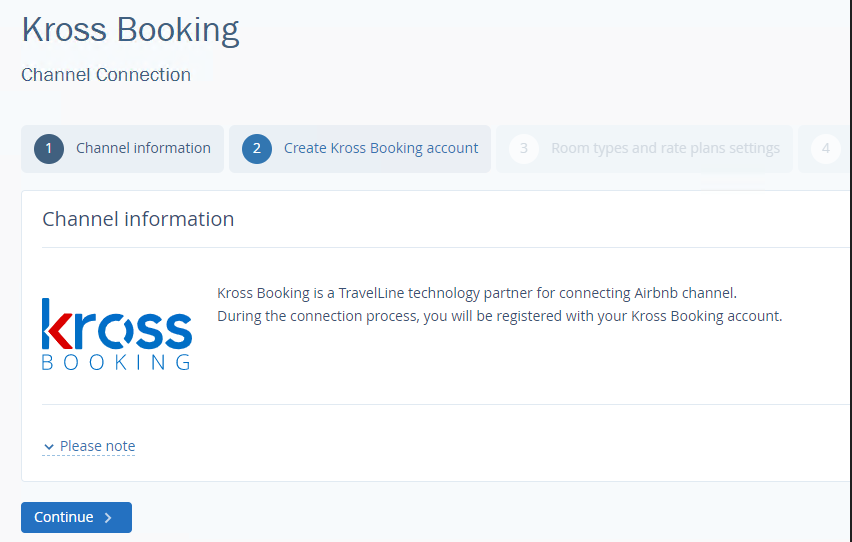Viewport: 852px width, 542px height.
Task: Click the Kross Booking logo image
Action: [x=117, y=334]
